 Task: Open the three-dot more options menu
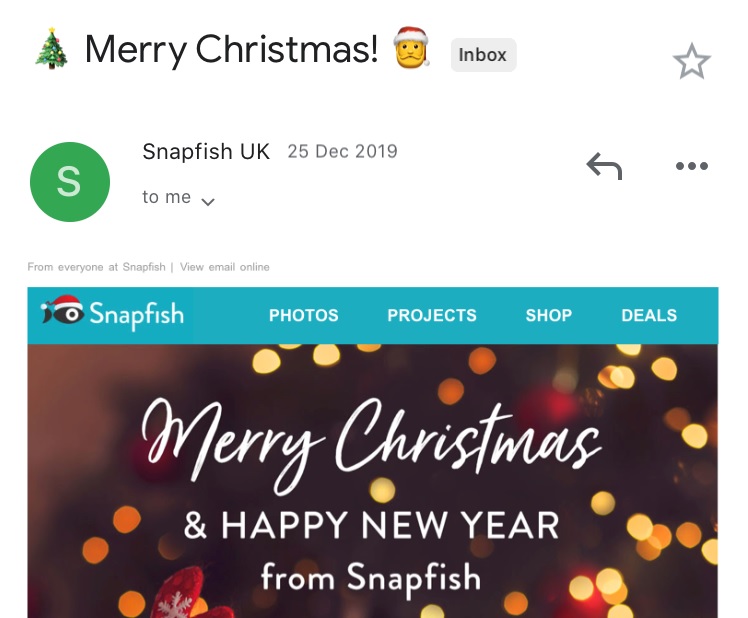pos(692,166)
